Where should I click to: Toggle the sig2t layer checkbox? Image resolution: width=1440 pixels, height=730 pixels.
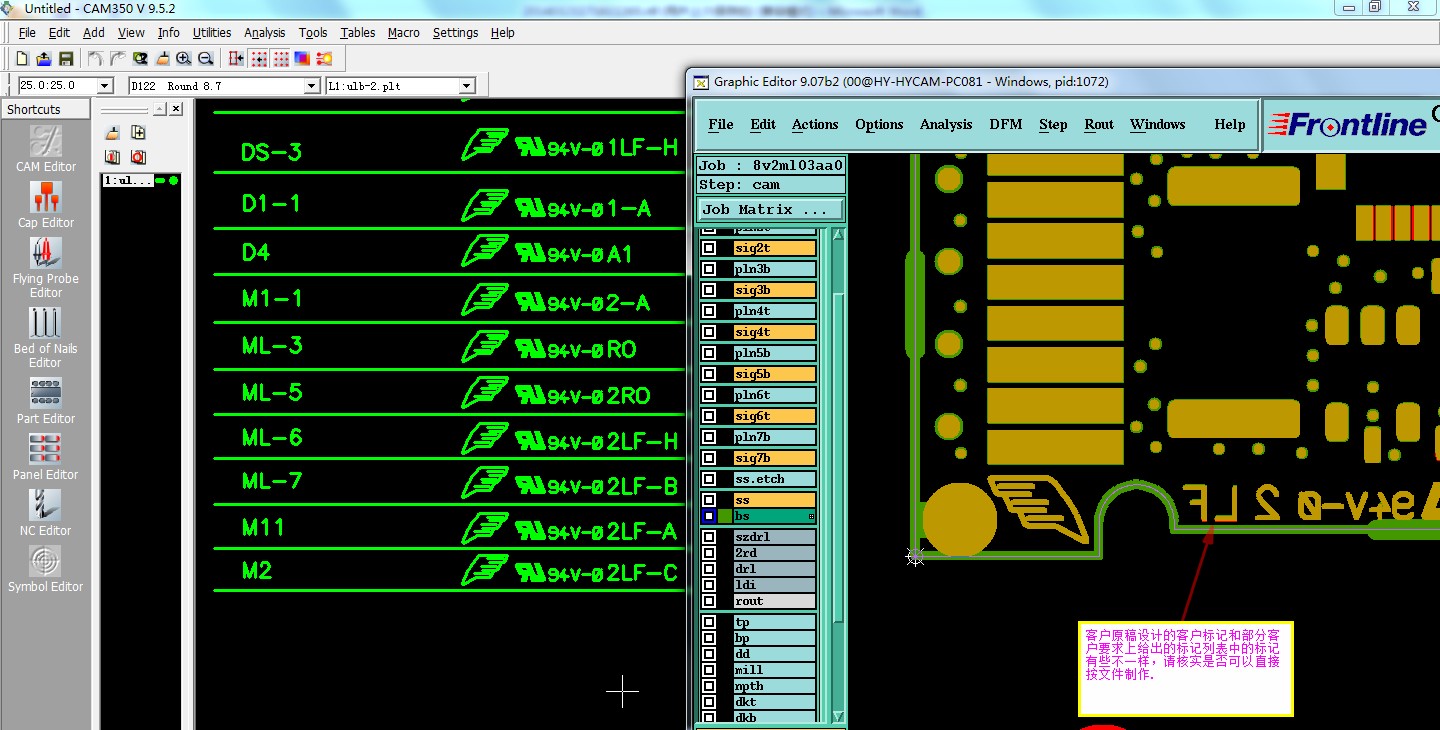click(x=709, y=248)
